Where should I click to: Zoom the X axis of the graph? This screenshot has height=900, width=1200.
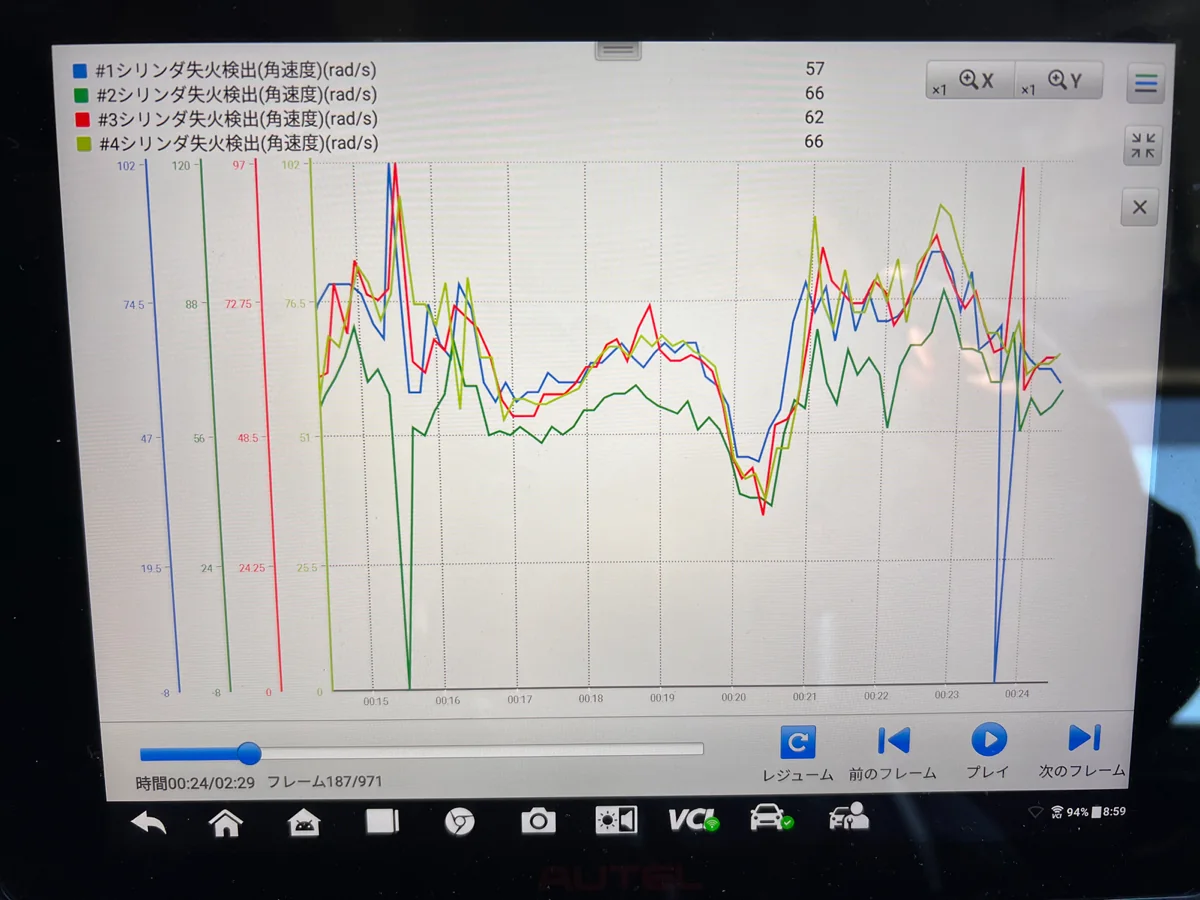pos(970,81)
